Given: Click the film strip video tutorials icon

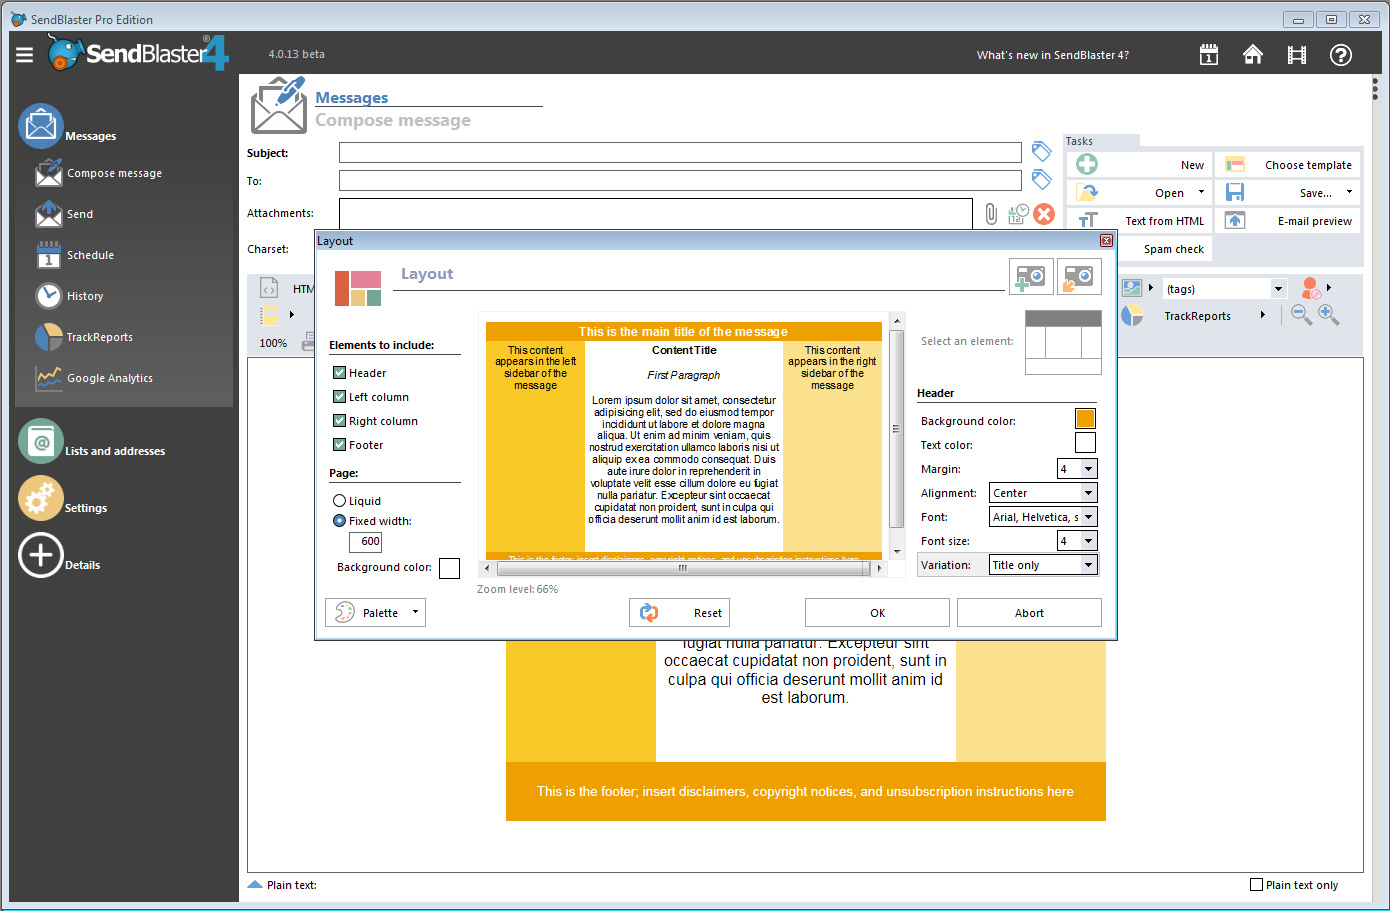Looking at the screenshot, I should tap(1296, 55).
